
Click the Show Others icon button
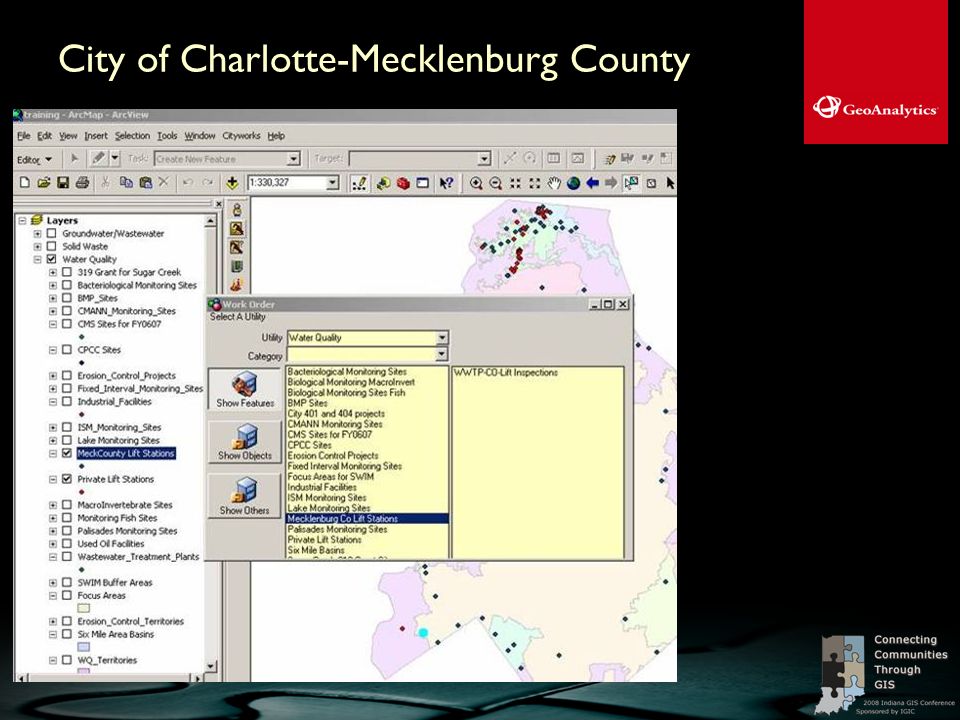click(245, 496)
